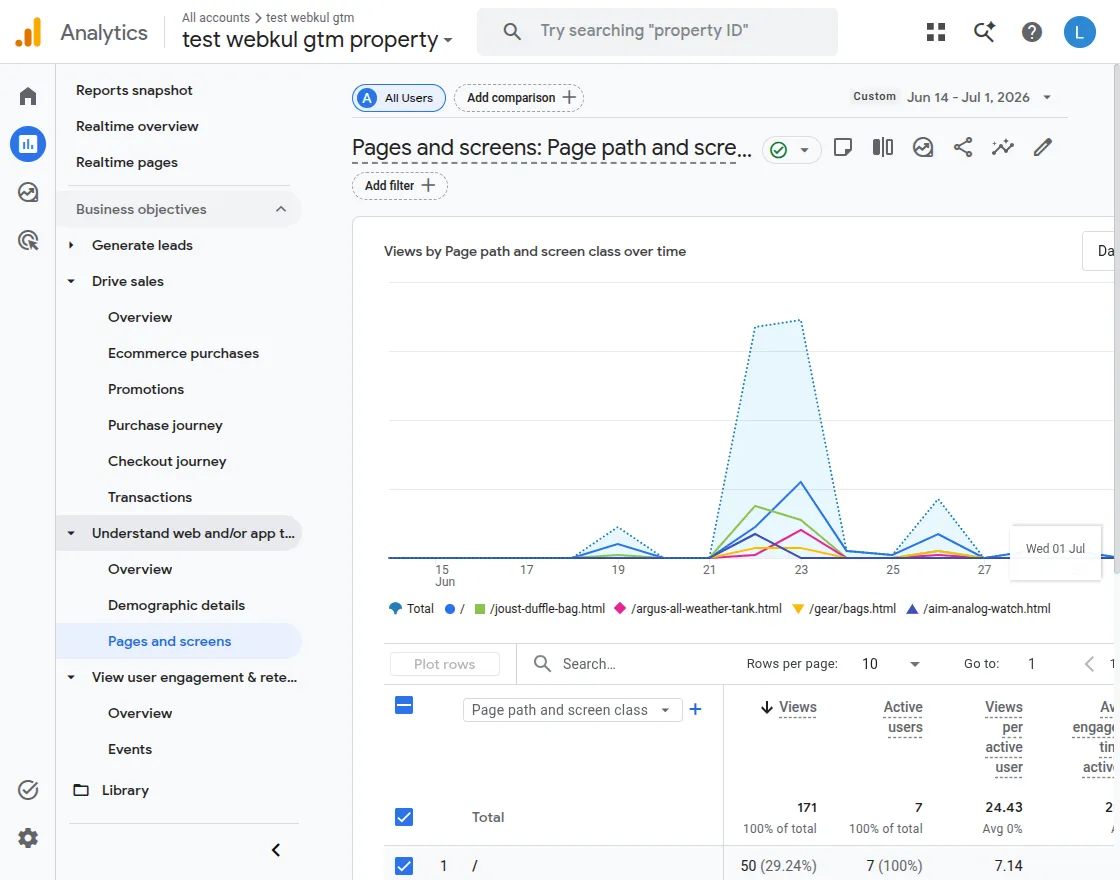Screen dimensions: 1120x880
Task: Open the sparkline insights icon
Action: (x=1003, y=148)
